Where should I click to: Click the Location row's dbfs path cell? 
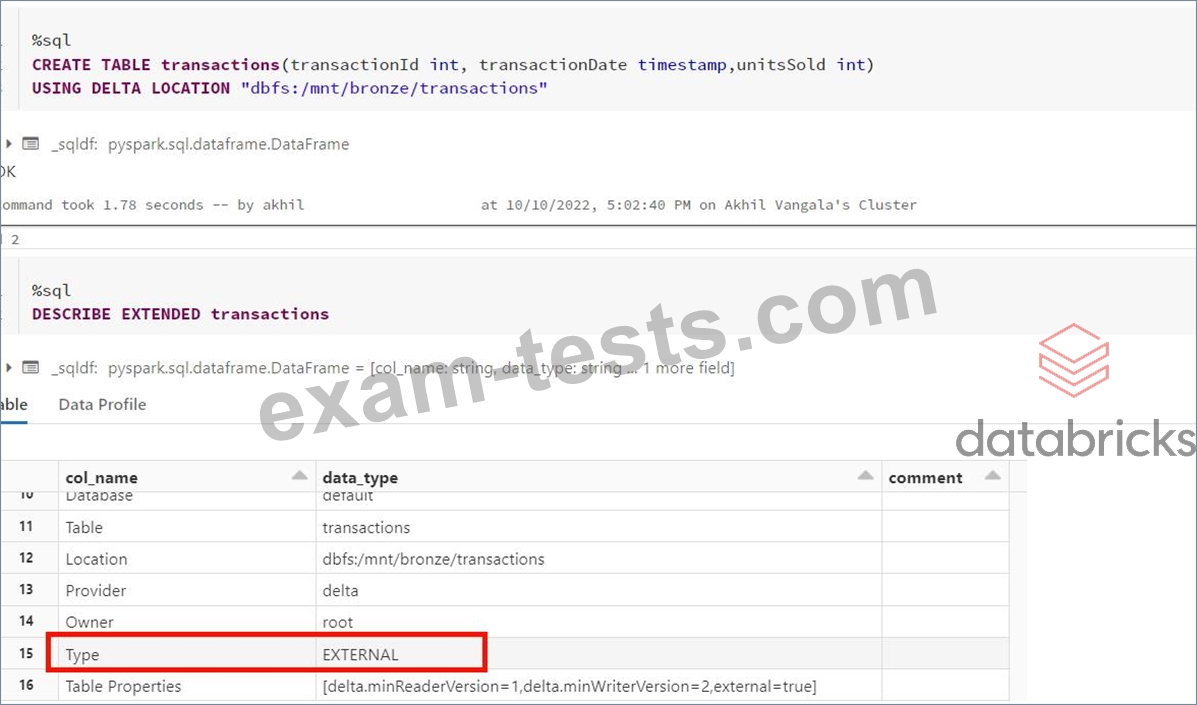pos(432,559)
